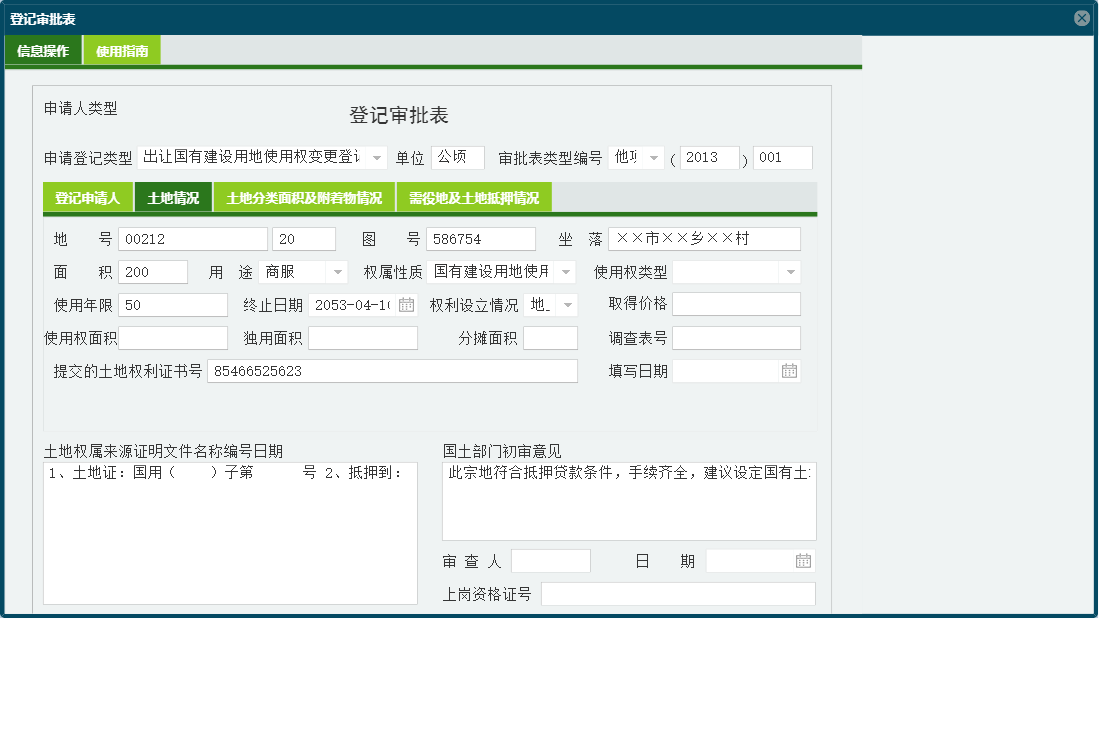Open the 使用指南 menu
1099x742 pixels.
point(121,49)
